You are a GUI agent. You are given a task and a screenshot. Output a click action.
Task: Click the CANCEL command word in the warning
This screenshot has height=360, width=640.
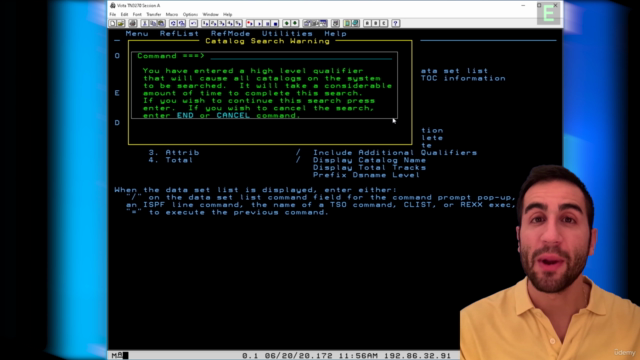pyautogui.click(x=233, y=116)
